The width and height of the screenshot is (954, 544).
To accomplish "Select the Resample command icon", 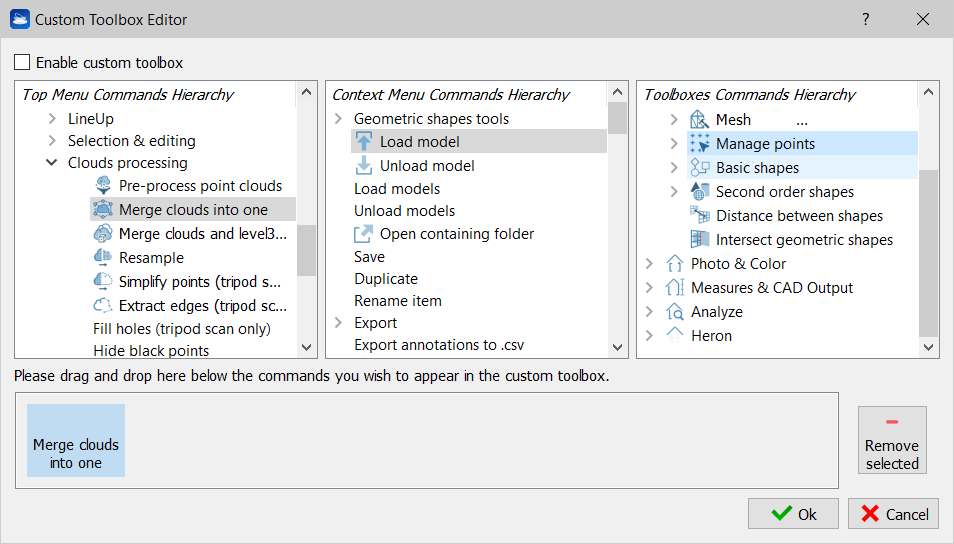I will [x=103, y=257].
